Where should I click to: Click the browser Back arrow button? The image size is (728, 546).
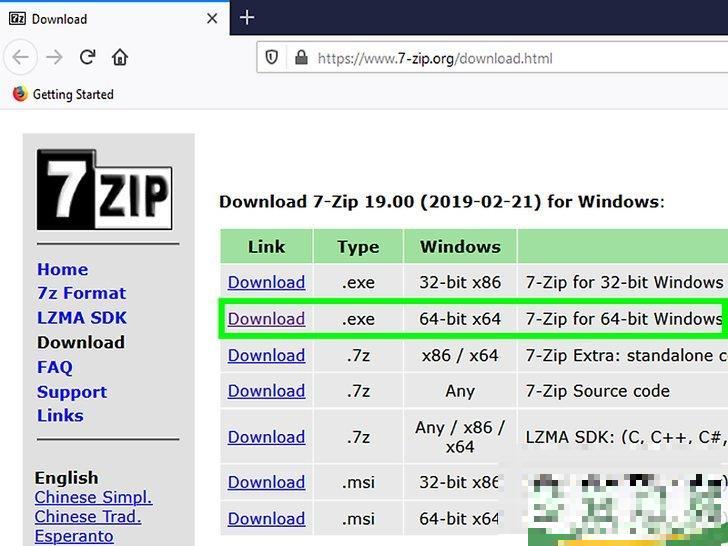click(x=22, y=57)
